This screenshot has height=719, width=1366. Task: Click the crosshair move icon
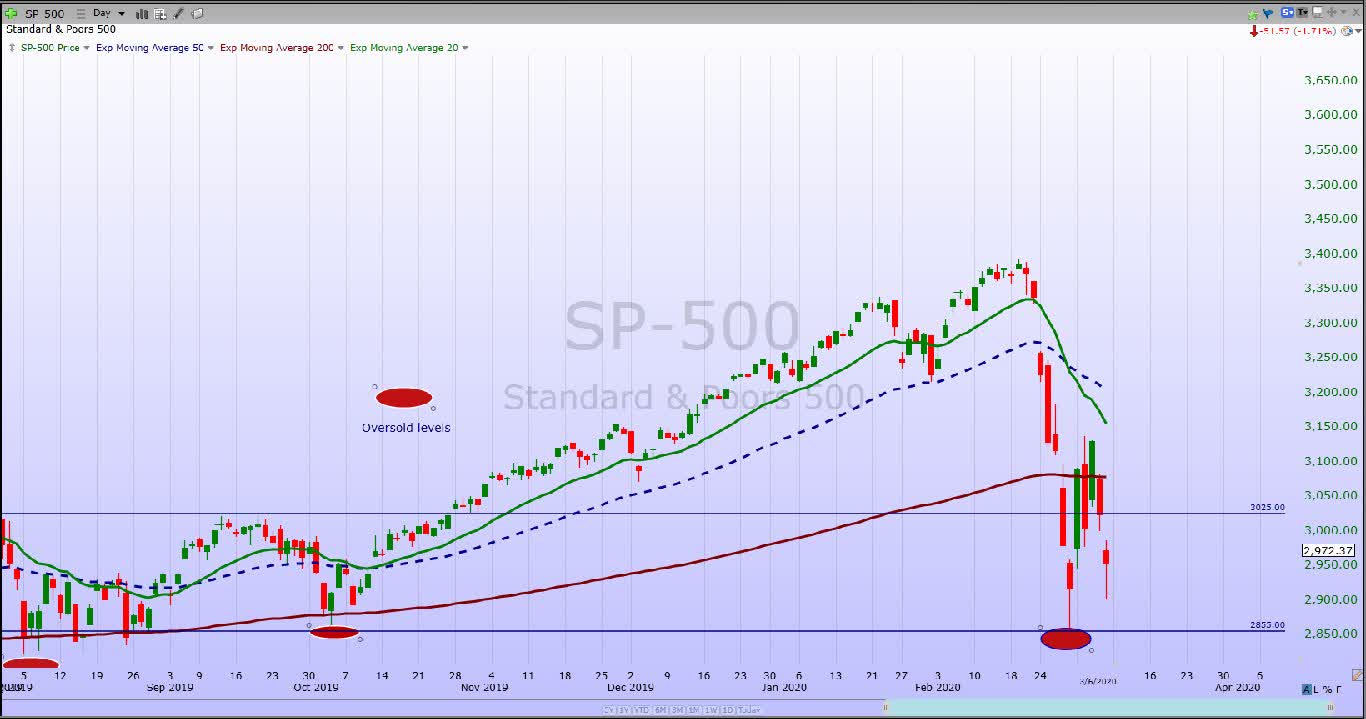point(1331,12)
